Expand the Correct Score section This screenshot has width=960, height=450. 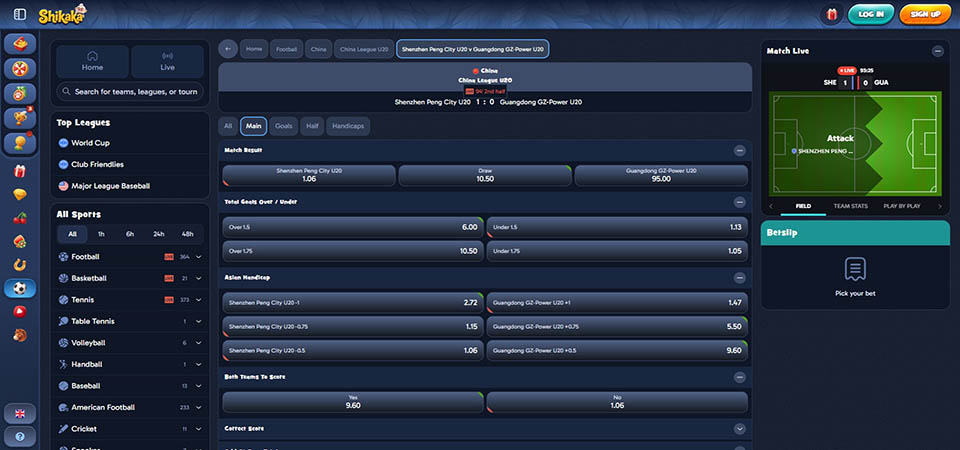coord(740,429)
